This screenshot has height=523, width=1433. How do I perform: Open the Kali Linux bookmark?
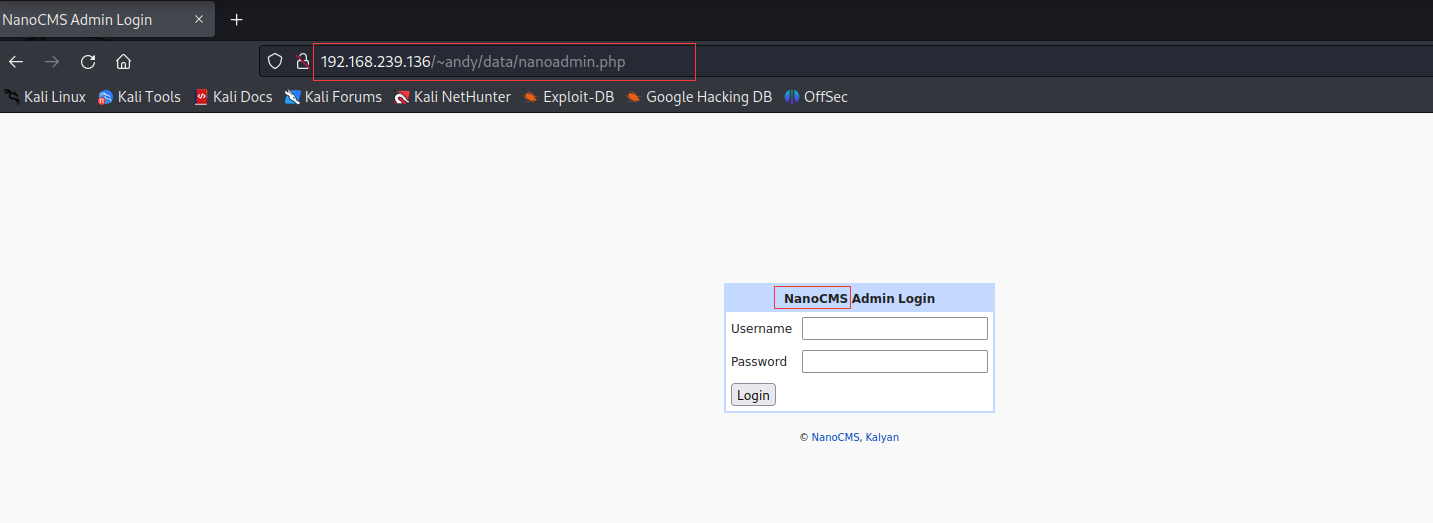pos(46,97)
